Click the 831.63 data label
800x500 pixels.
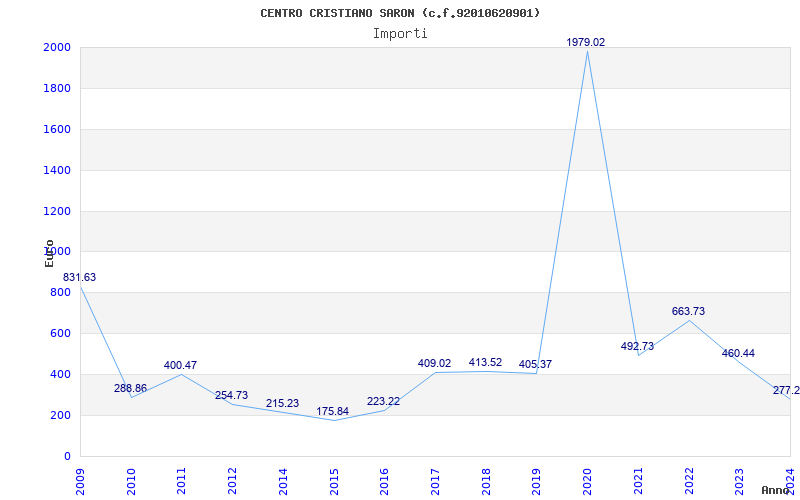pyautogui.click(x=79, y=278)
